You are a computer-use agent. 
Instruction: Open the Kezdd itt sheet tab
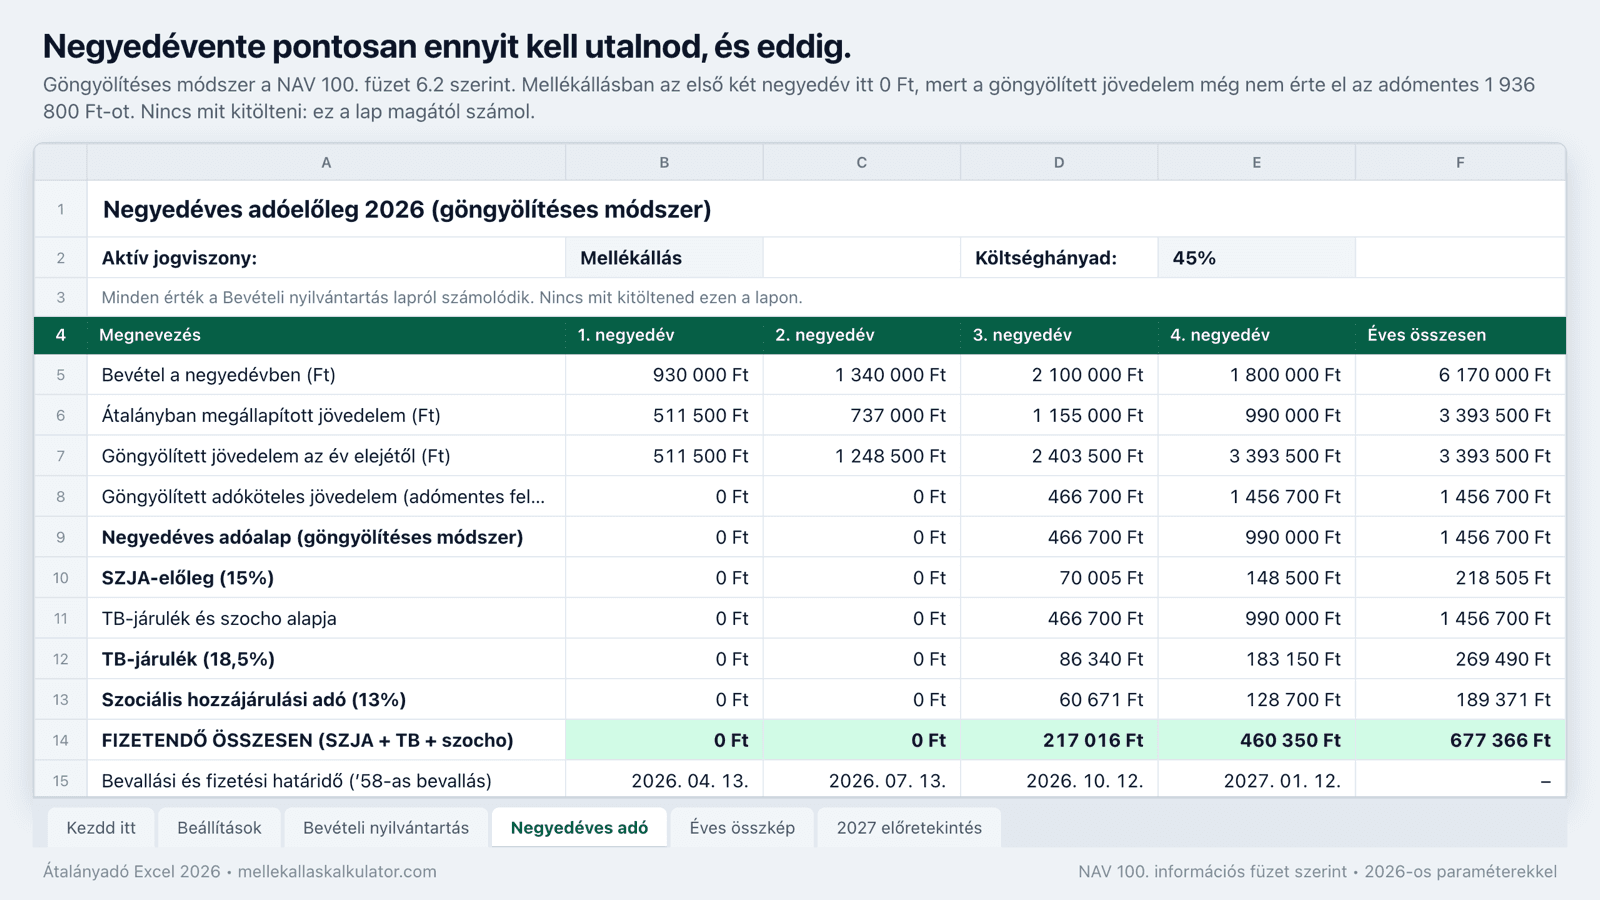[x=101, y=827]
